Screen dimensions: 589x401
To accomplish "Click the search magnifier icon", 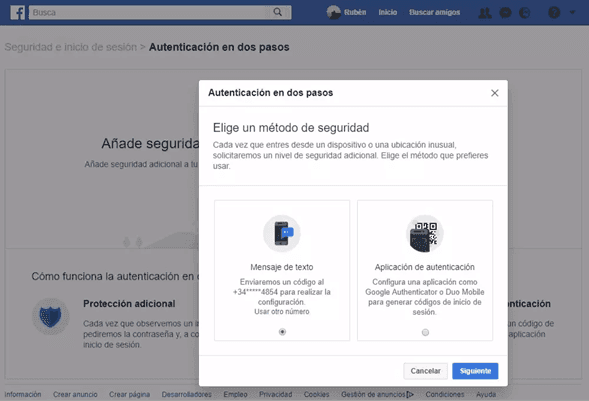I will point(278,12).
